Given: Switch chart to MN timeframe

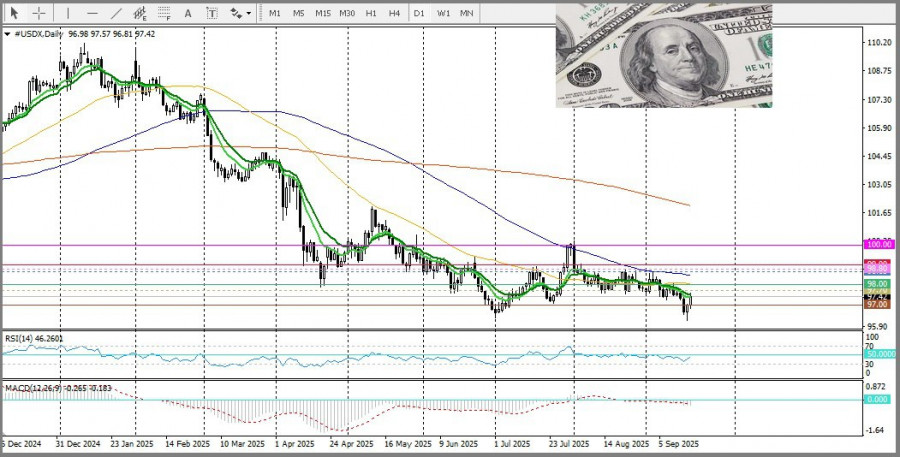Looking at the screenshot, I should [x=466, y=13].
